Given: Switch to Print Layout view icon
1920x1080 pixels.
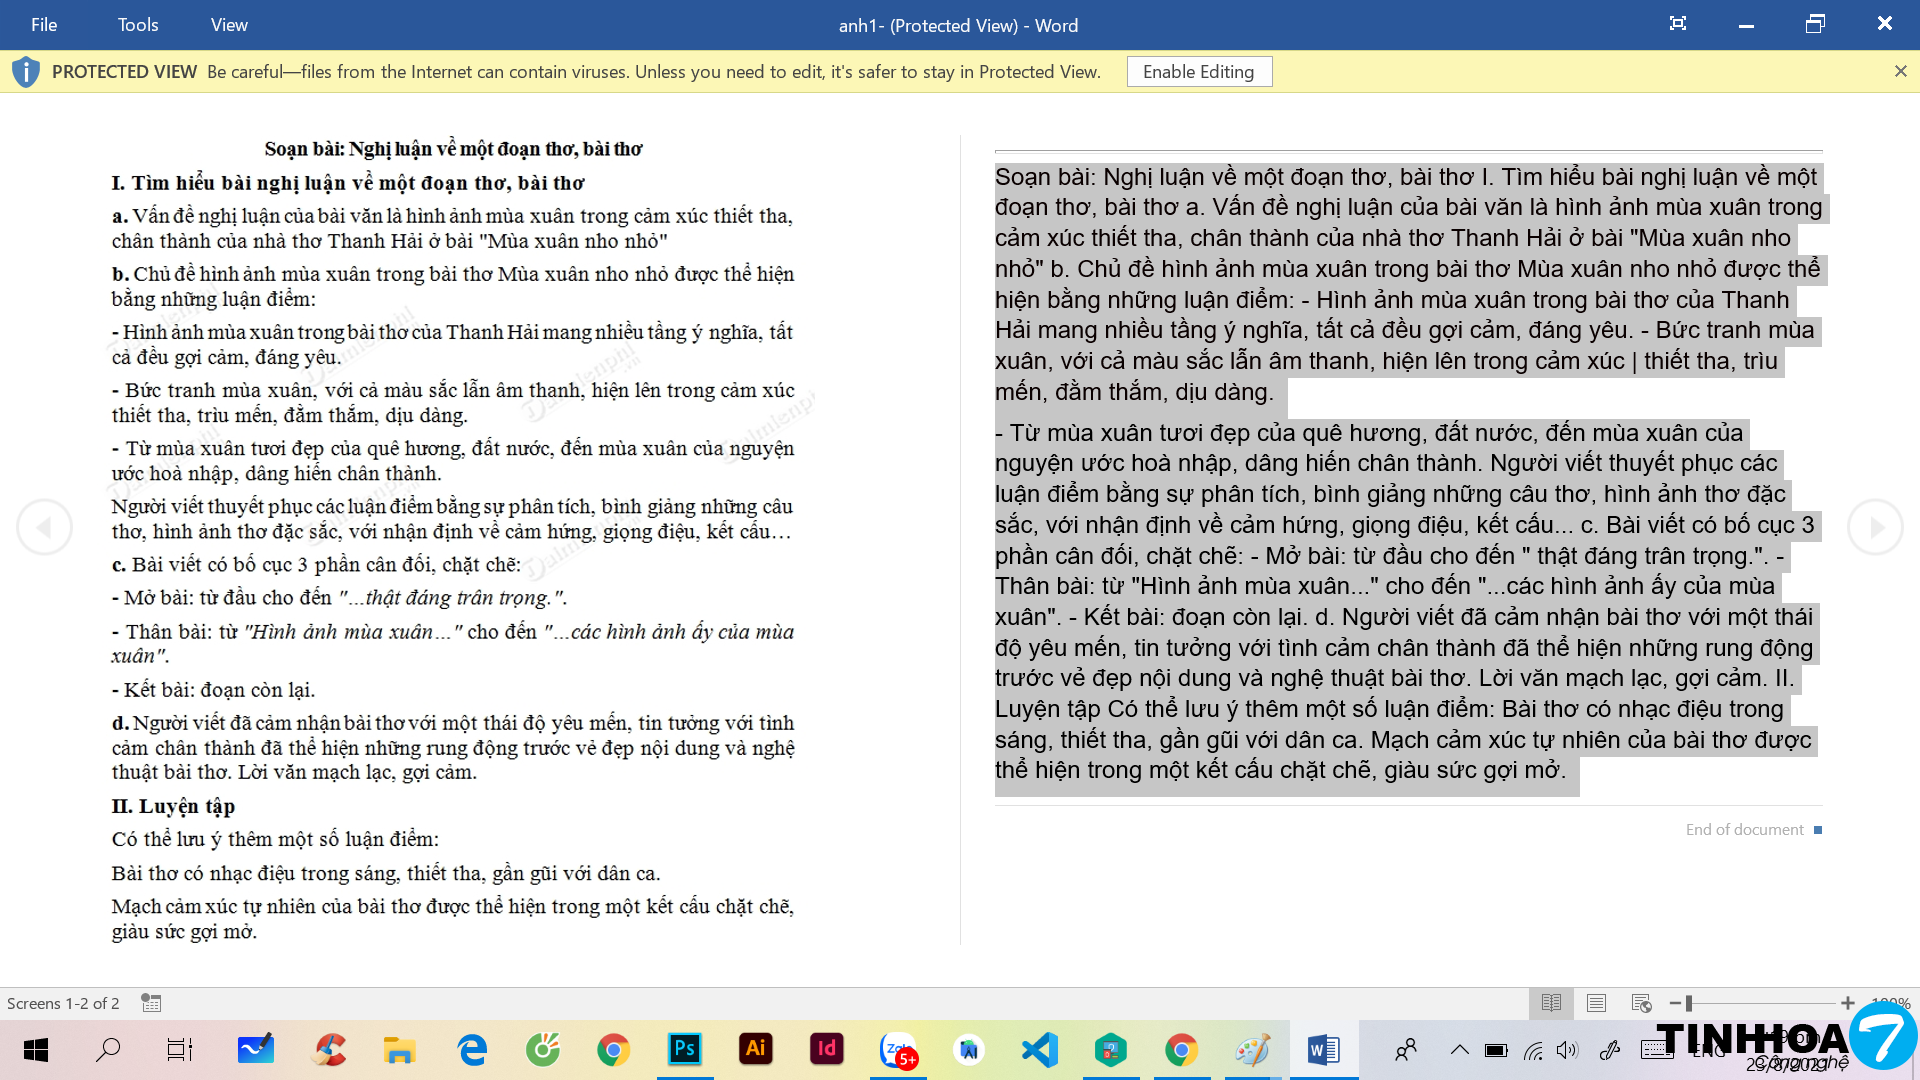Looking at the screenshot, I should (x=1596, y=1003).
